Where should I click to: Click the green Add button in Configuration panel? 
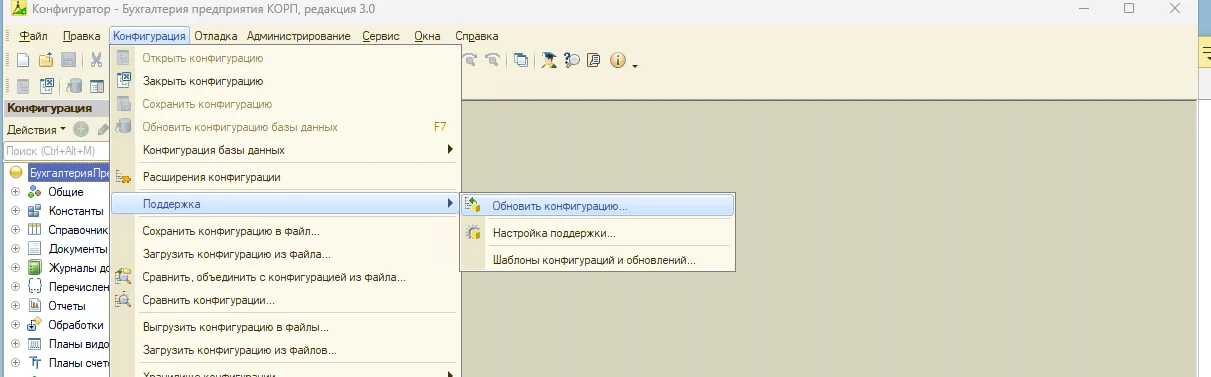tap(81, 129)
